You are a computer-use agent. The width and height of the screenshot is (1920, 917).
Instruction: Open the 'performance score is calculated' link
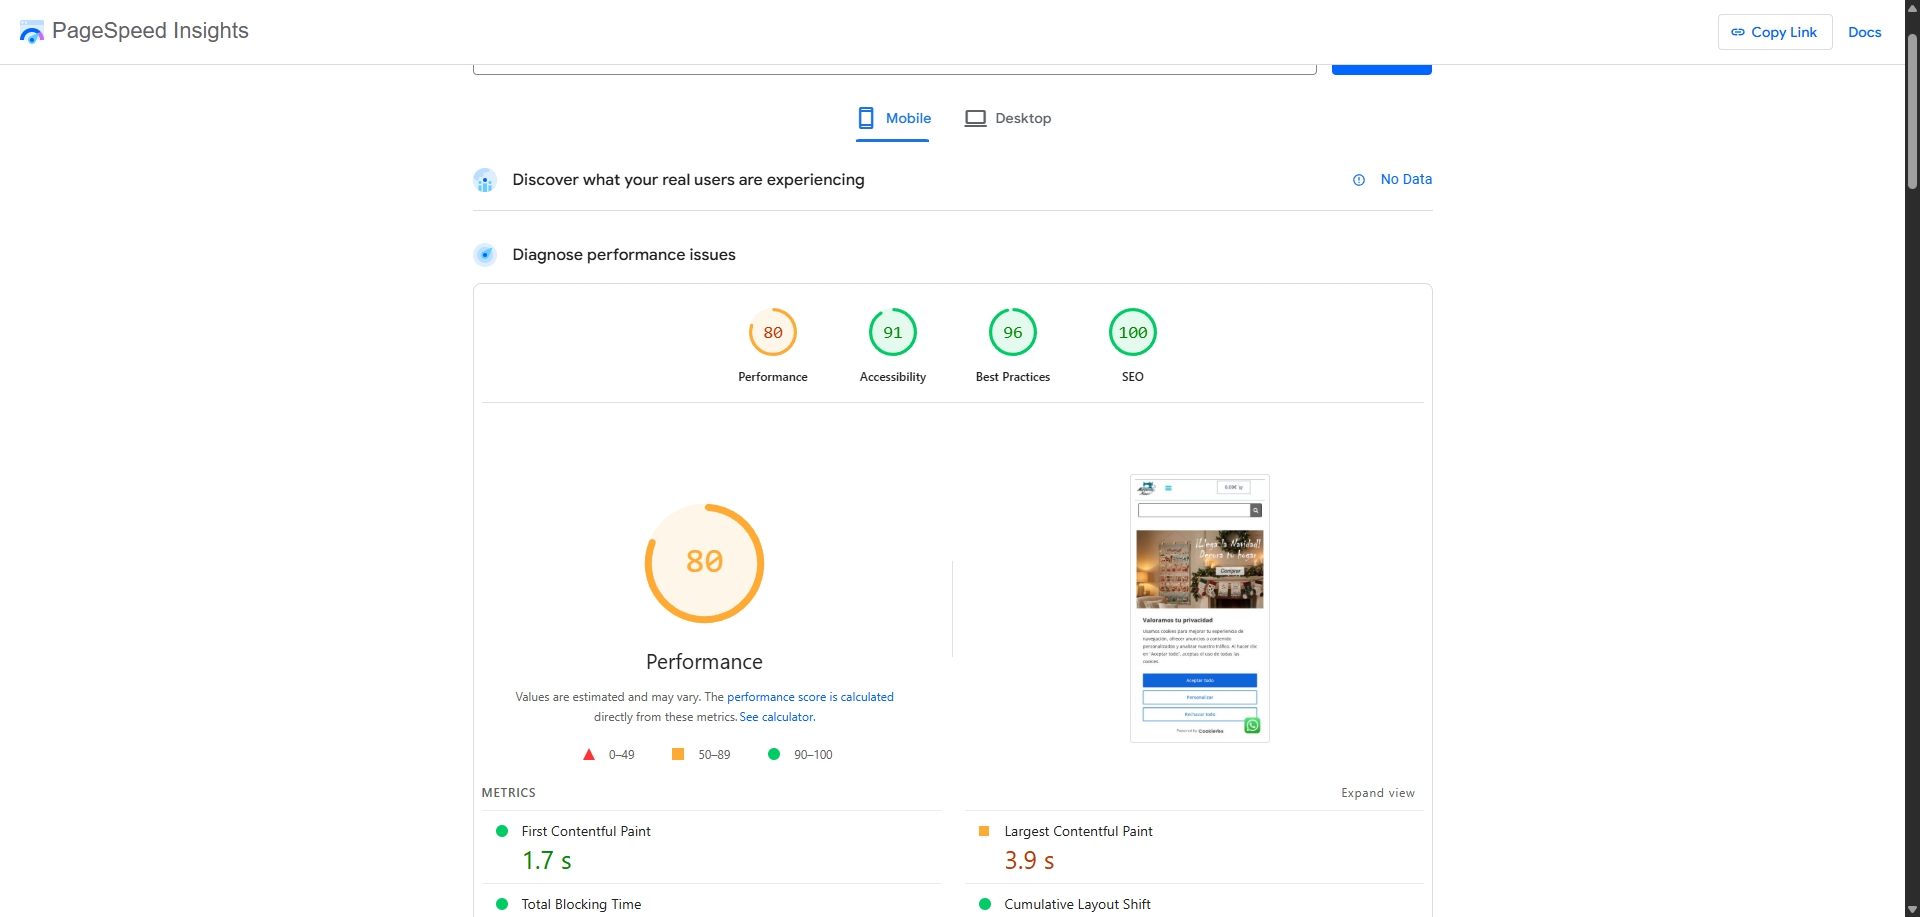810,697
